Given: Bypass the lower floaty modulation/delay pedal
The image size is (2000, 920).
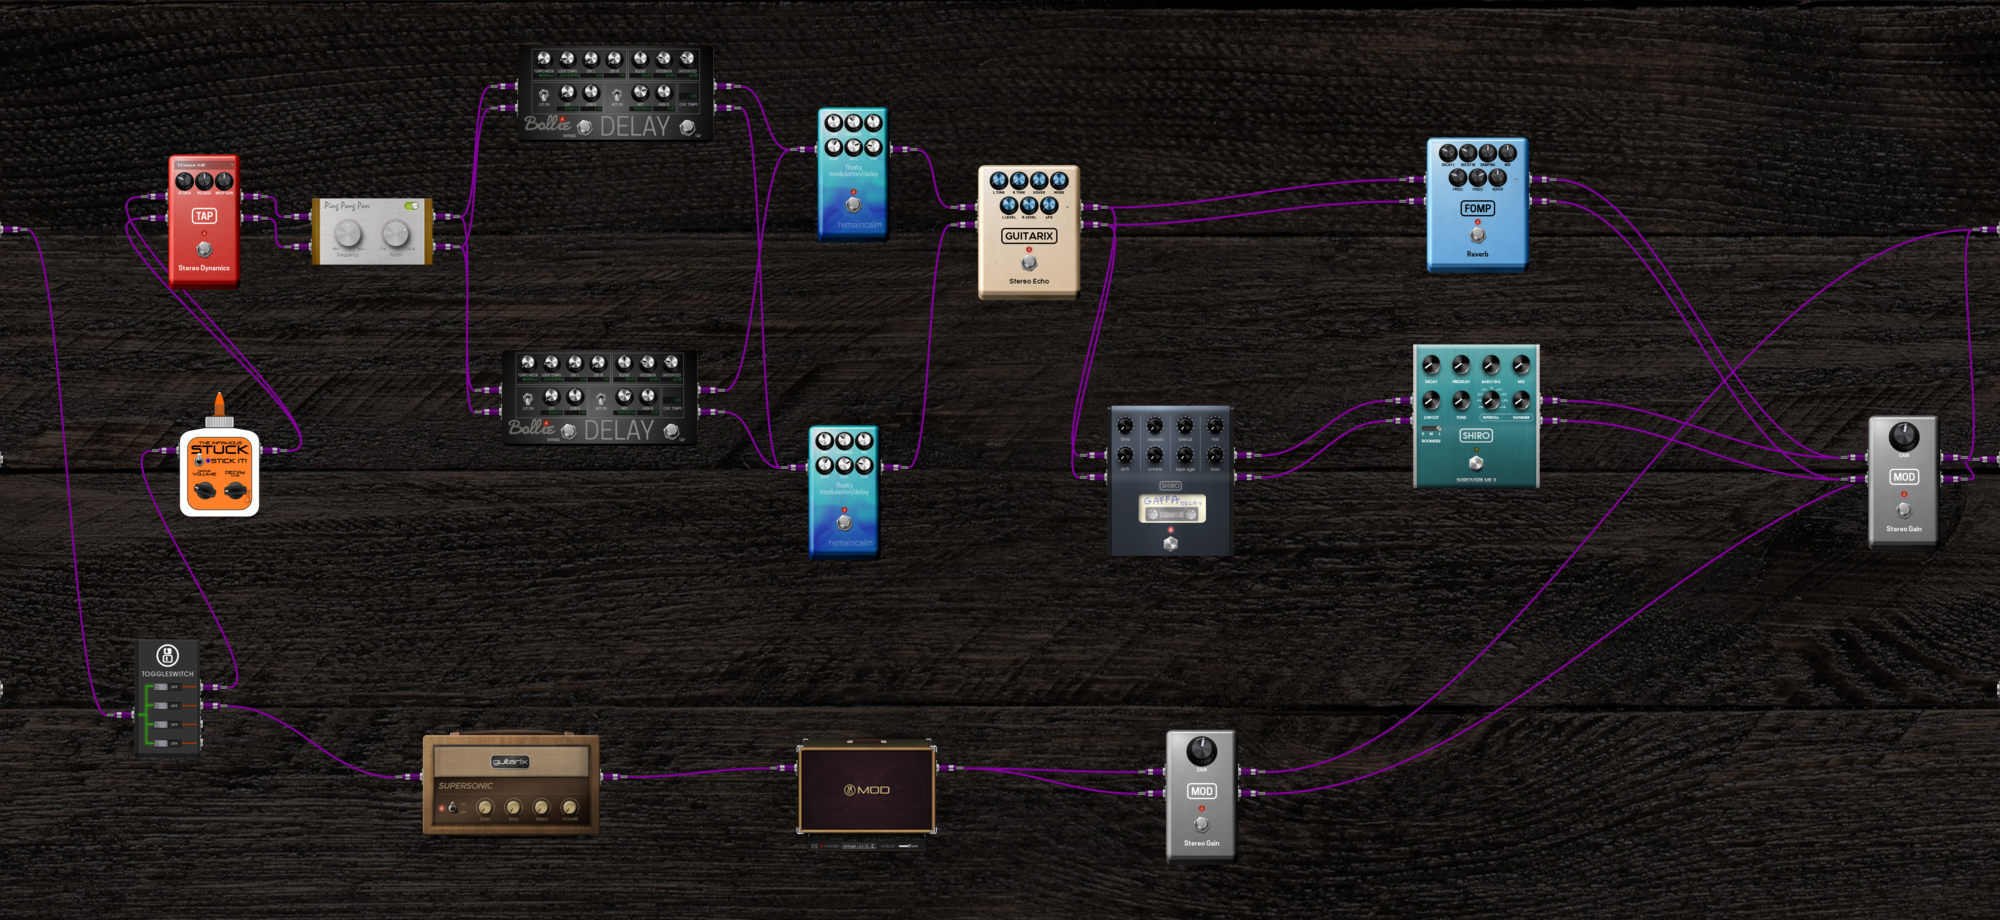Looking at the screenshot, I should (x=844, y=522).
